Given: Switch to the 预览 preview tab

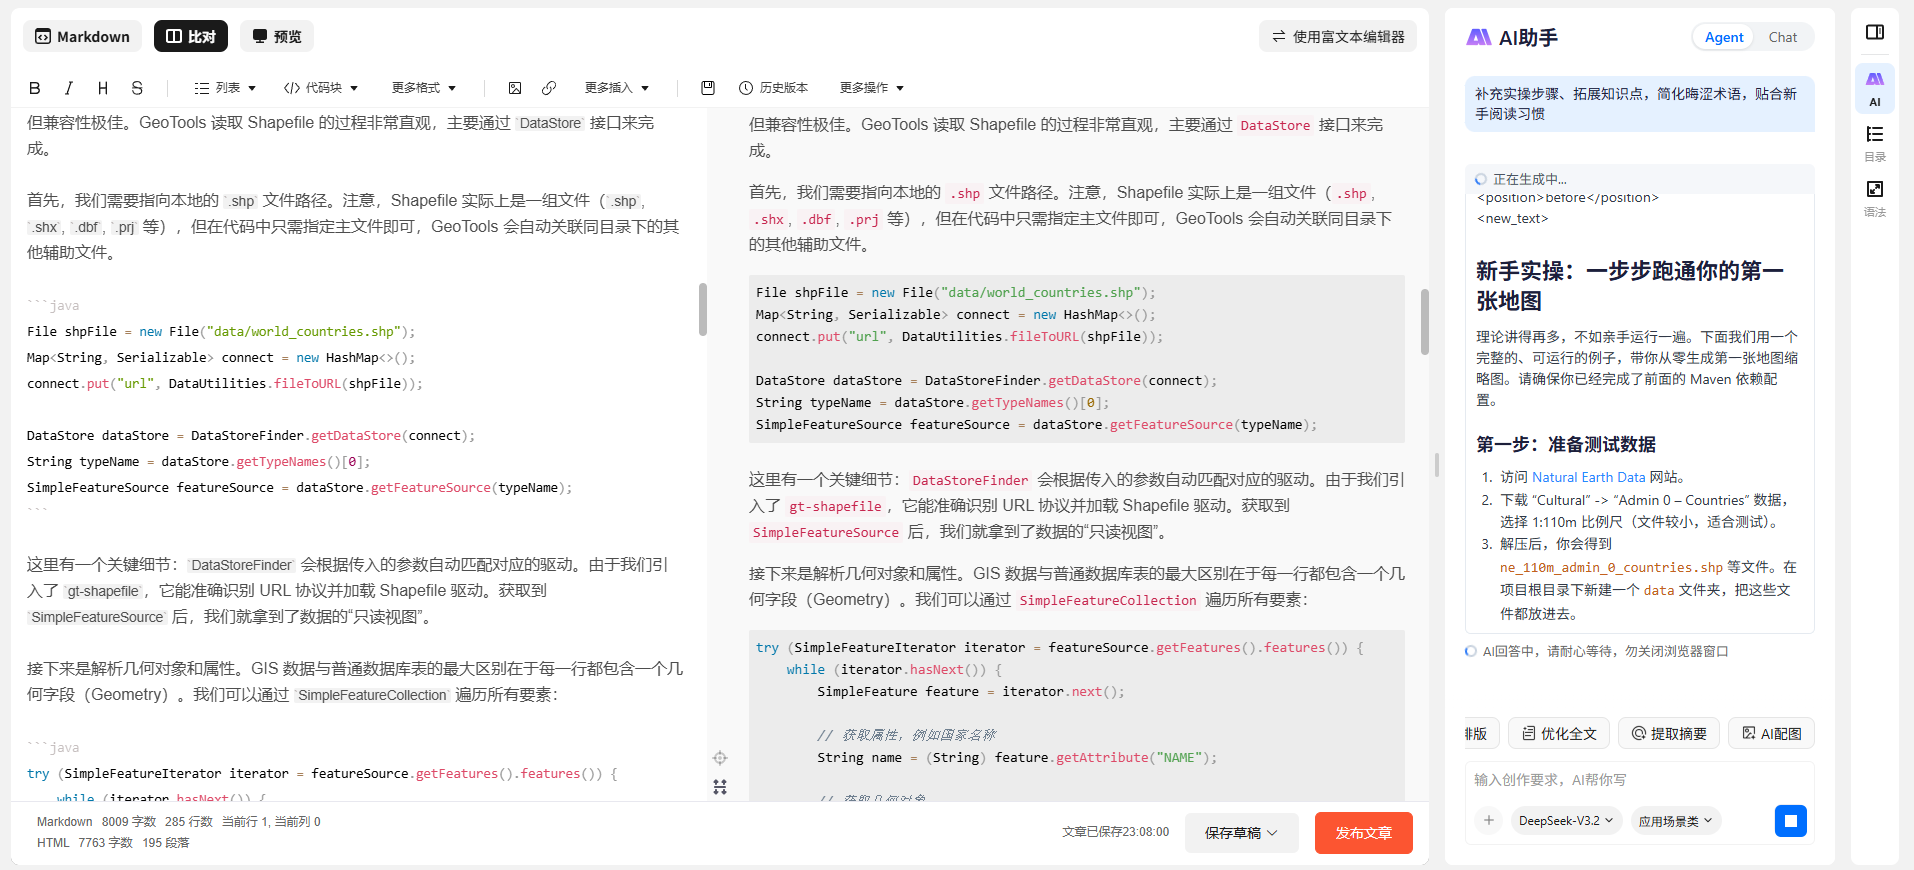Looking at the screenshot, I should click(277, 36).
